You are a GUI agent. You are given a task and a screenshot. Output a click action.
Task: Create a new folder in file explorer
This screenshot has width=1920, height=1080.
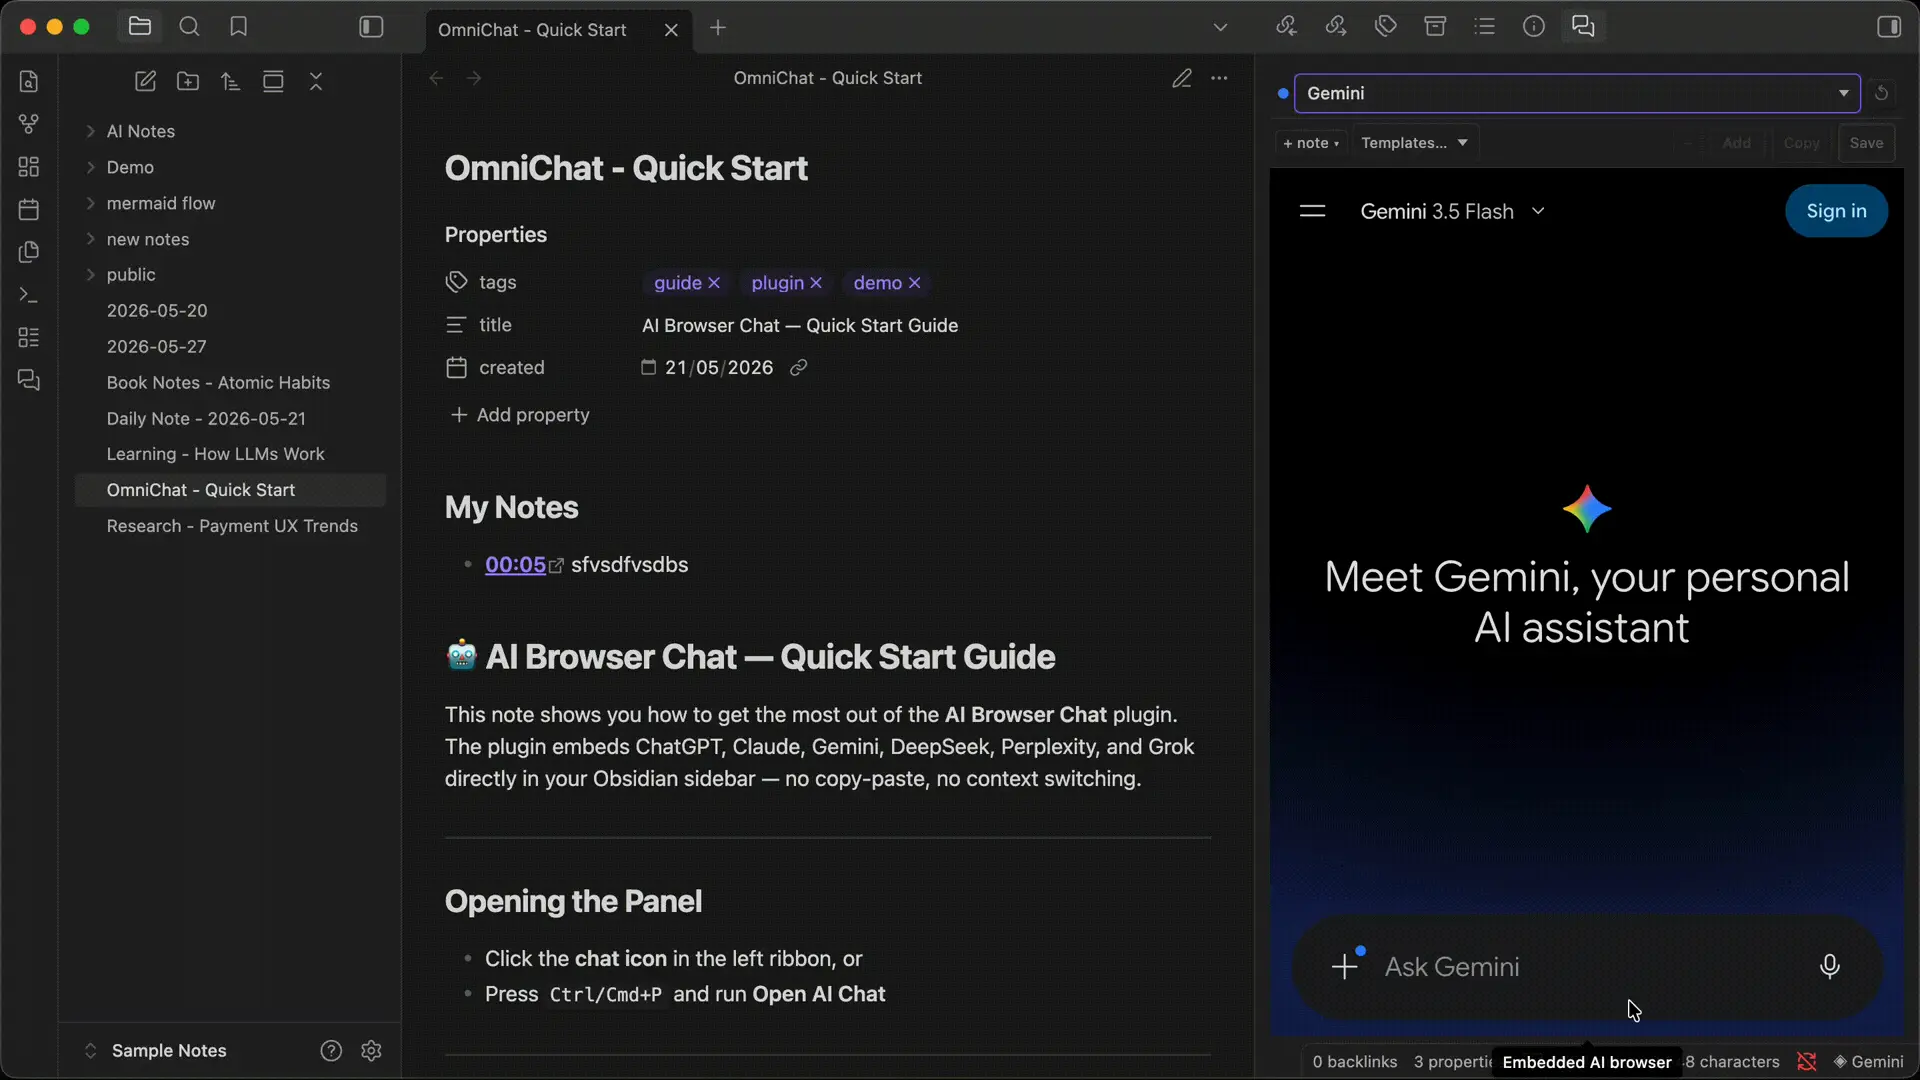click(188, 82)
